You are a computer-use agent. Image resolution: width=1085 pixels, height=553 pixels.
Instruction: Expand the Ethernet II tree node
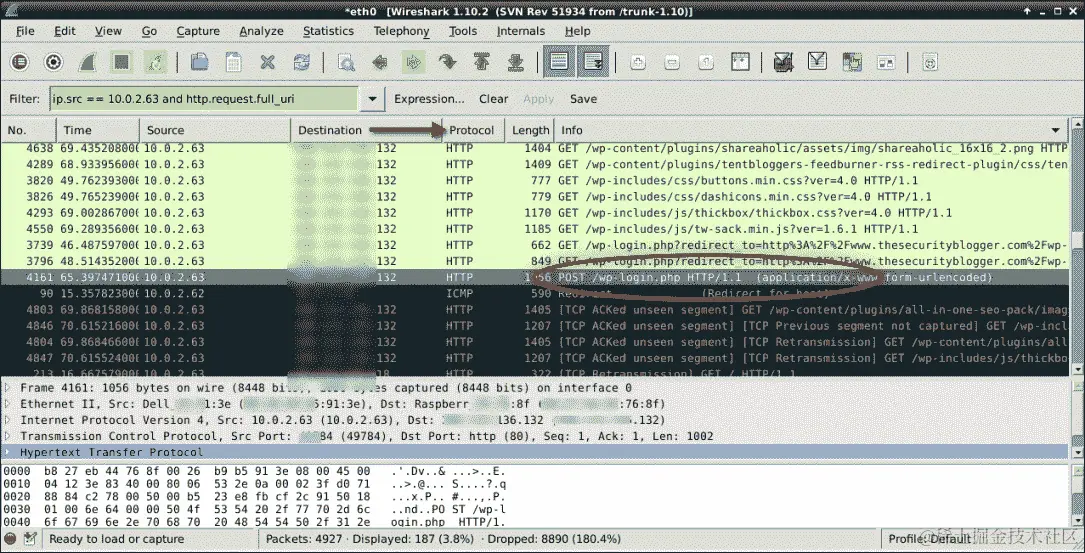click(8, 404)
